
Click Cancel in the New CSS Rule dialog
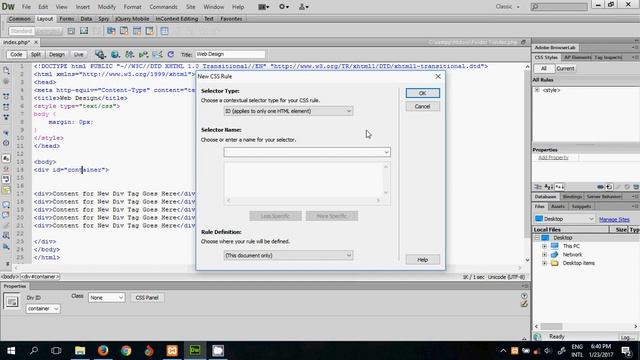[x=422, y=107]
